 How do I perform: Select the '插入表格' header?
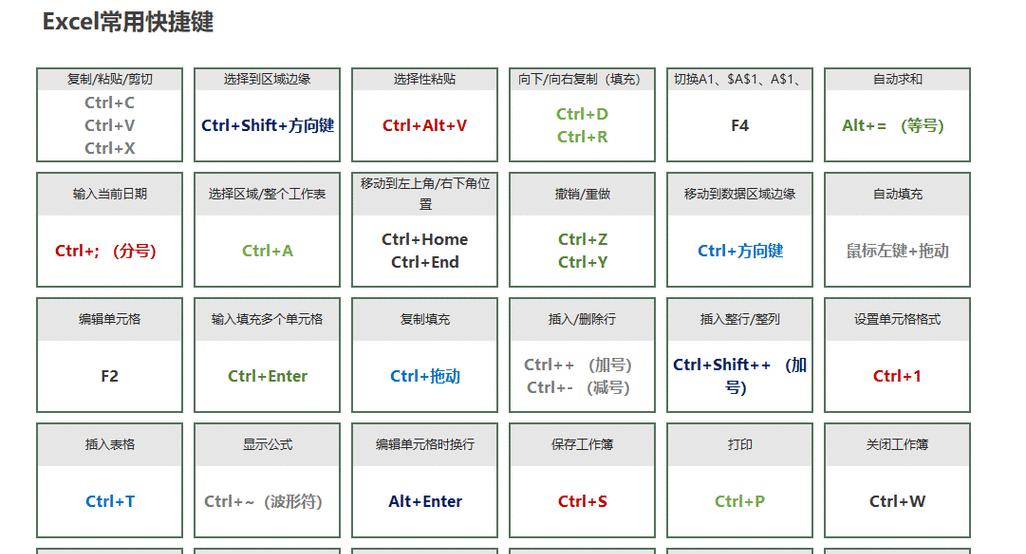click(x=109, y=445)
